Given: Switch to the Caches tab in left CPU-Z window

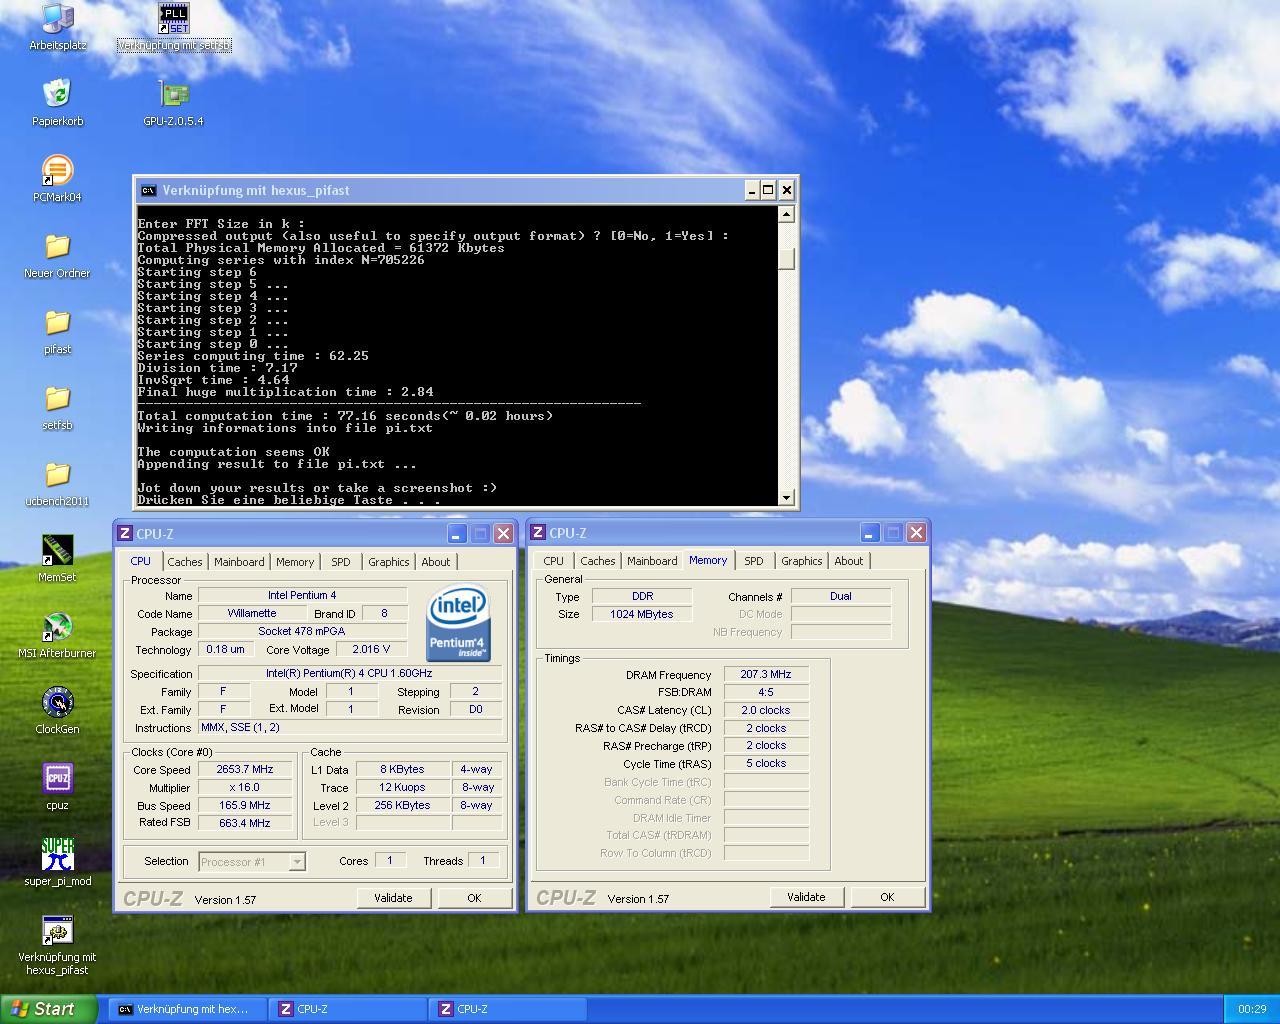Looking at the screenshot, I should click(185, 562).
